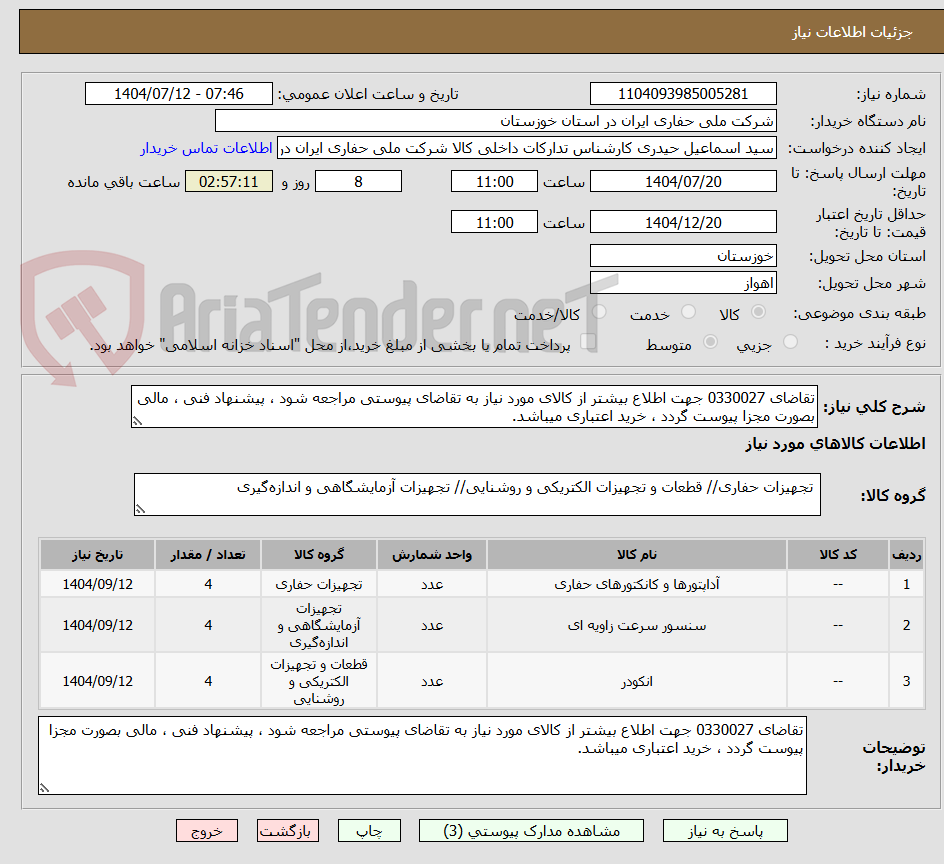Select the جزیی purchase process option
The width and height of the screenshot is (944, 864).
(x=789, y=340)
